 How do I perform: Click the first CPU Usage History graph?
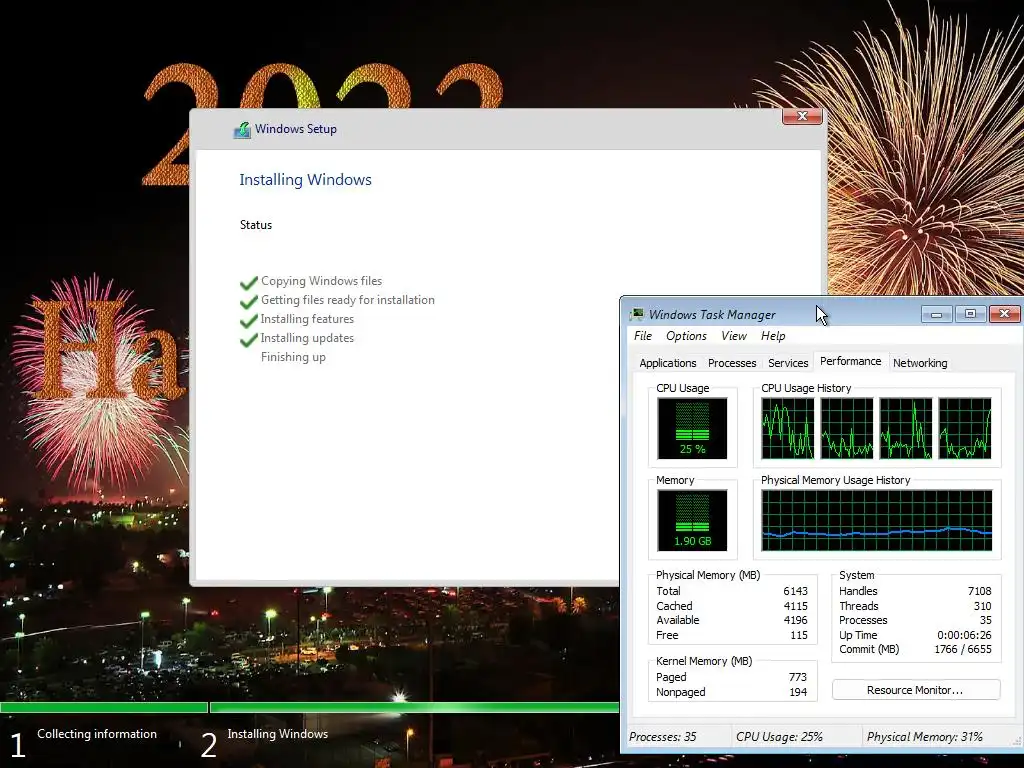[x=788, y=428]
